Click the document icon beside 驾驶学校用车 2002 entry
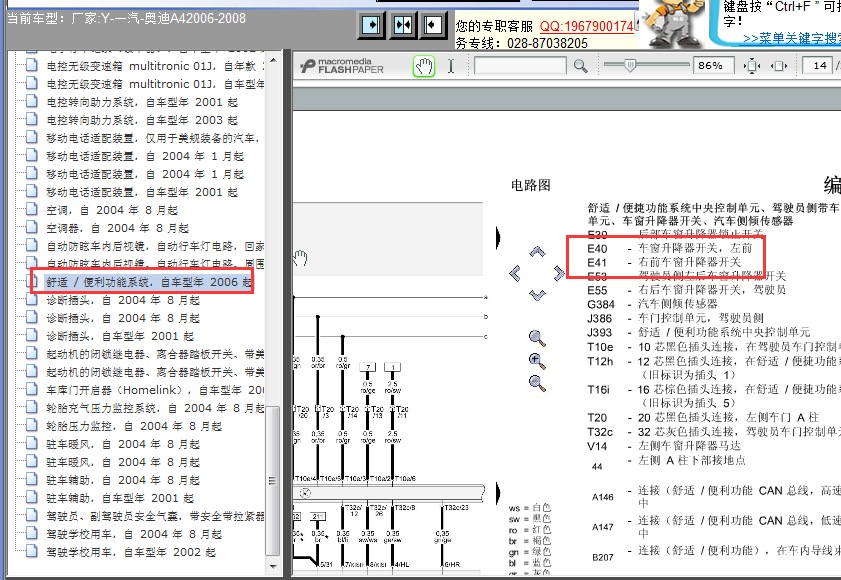This screenshot has width=841, height=580. [x=32, y=552]
